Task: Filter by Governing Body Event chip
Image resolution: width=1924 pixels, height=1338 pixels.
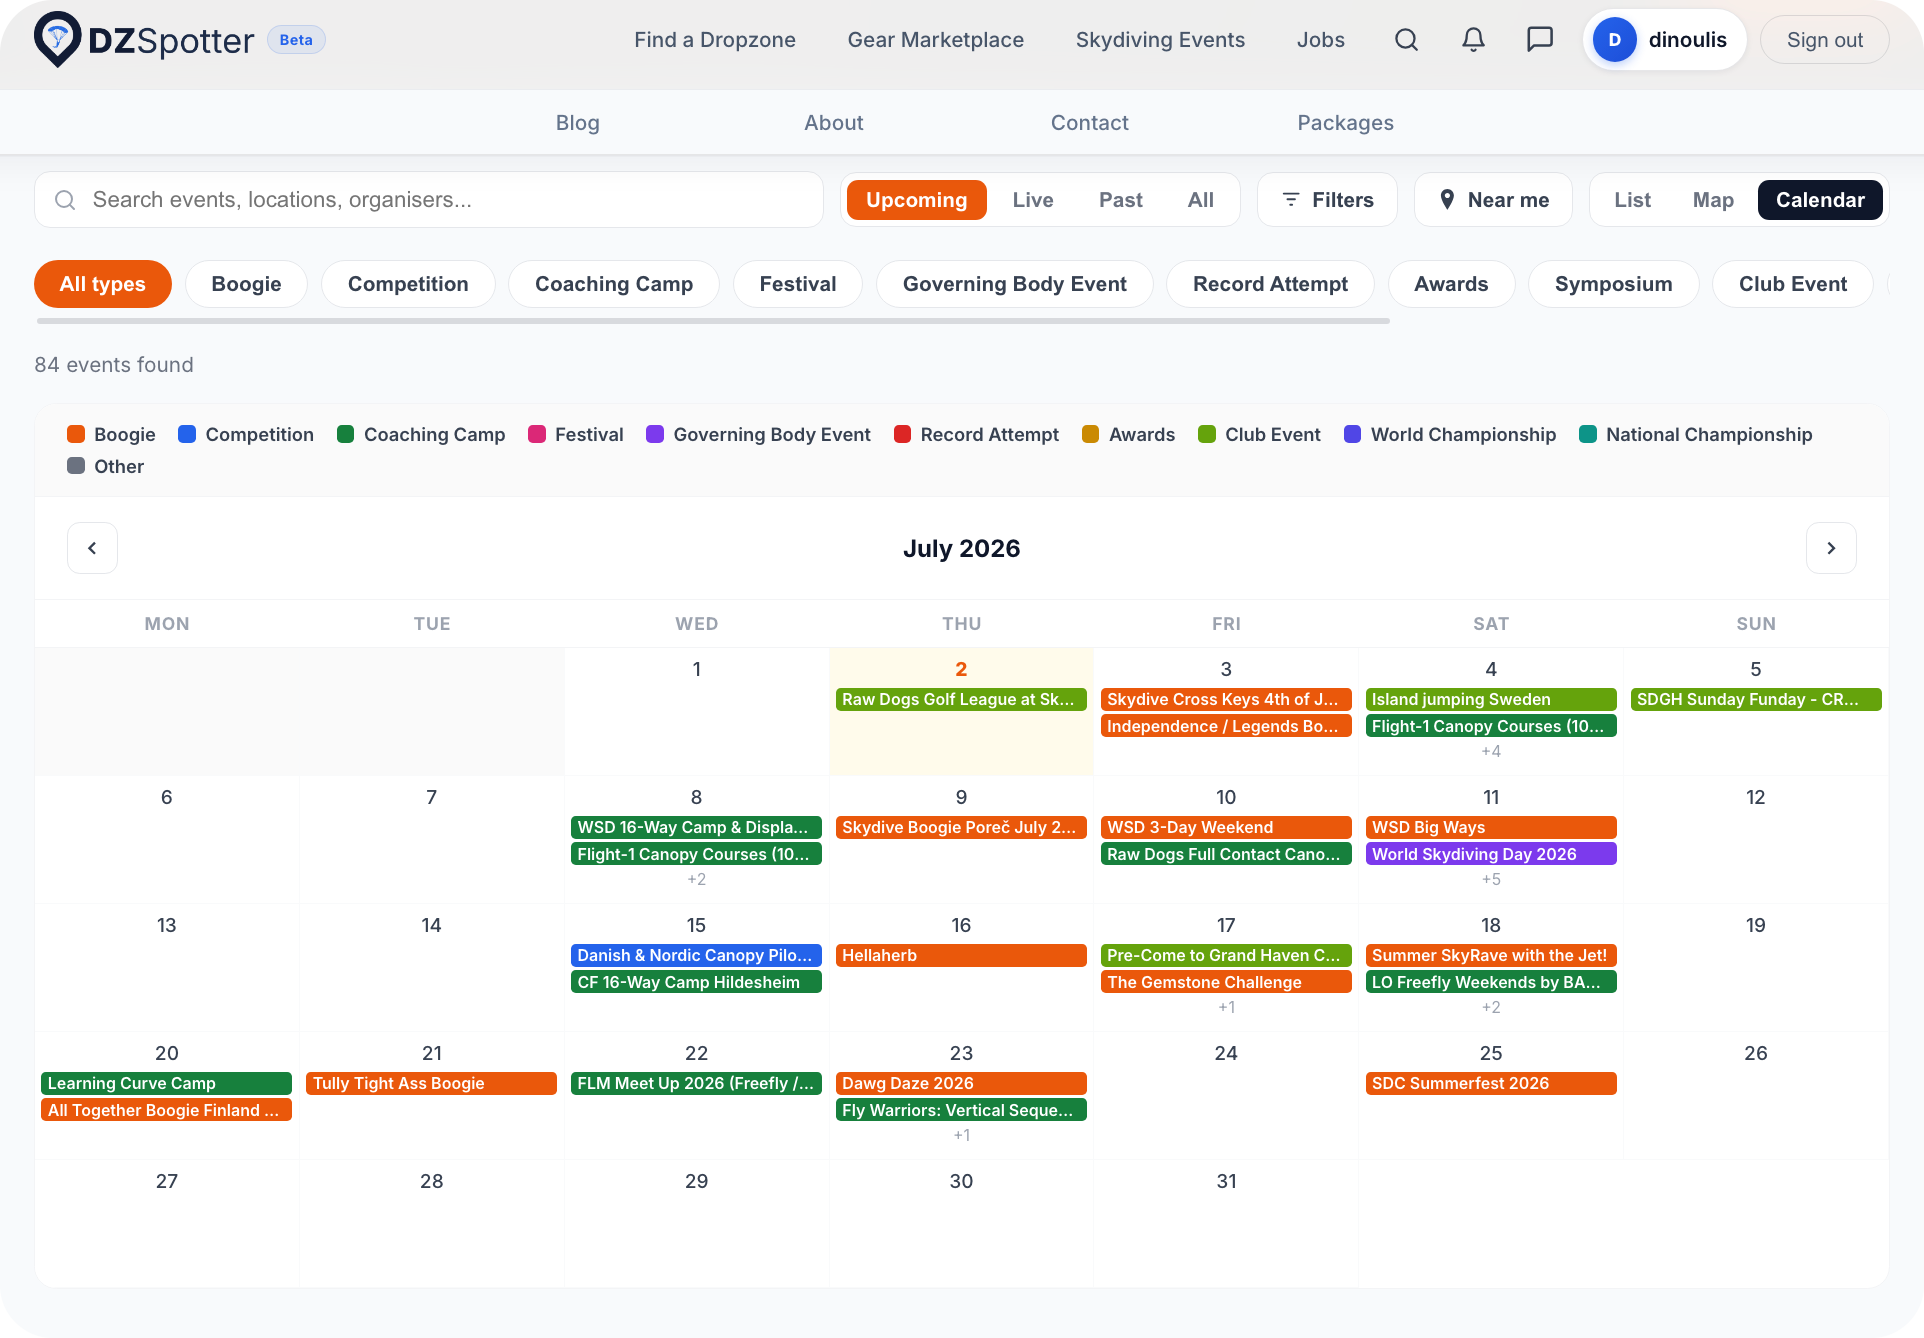Action: pyautogui.click(x=1015, y=284)
